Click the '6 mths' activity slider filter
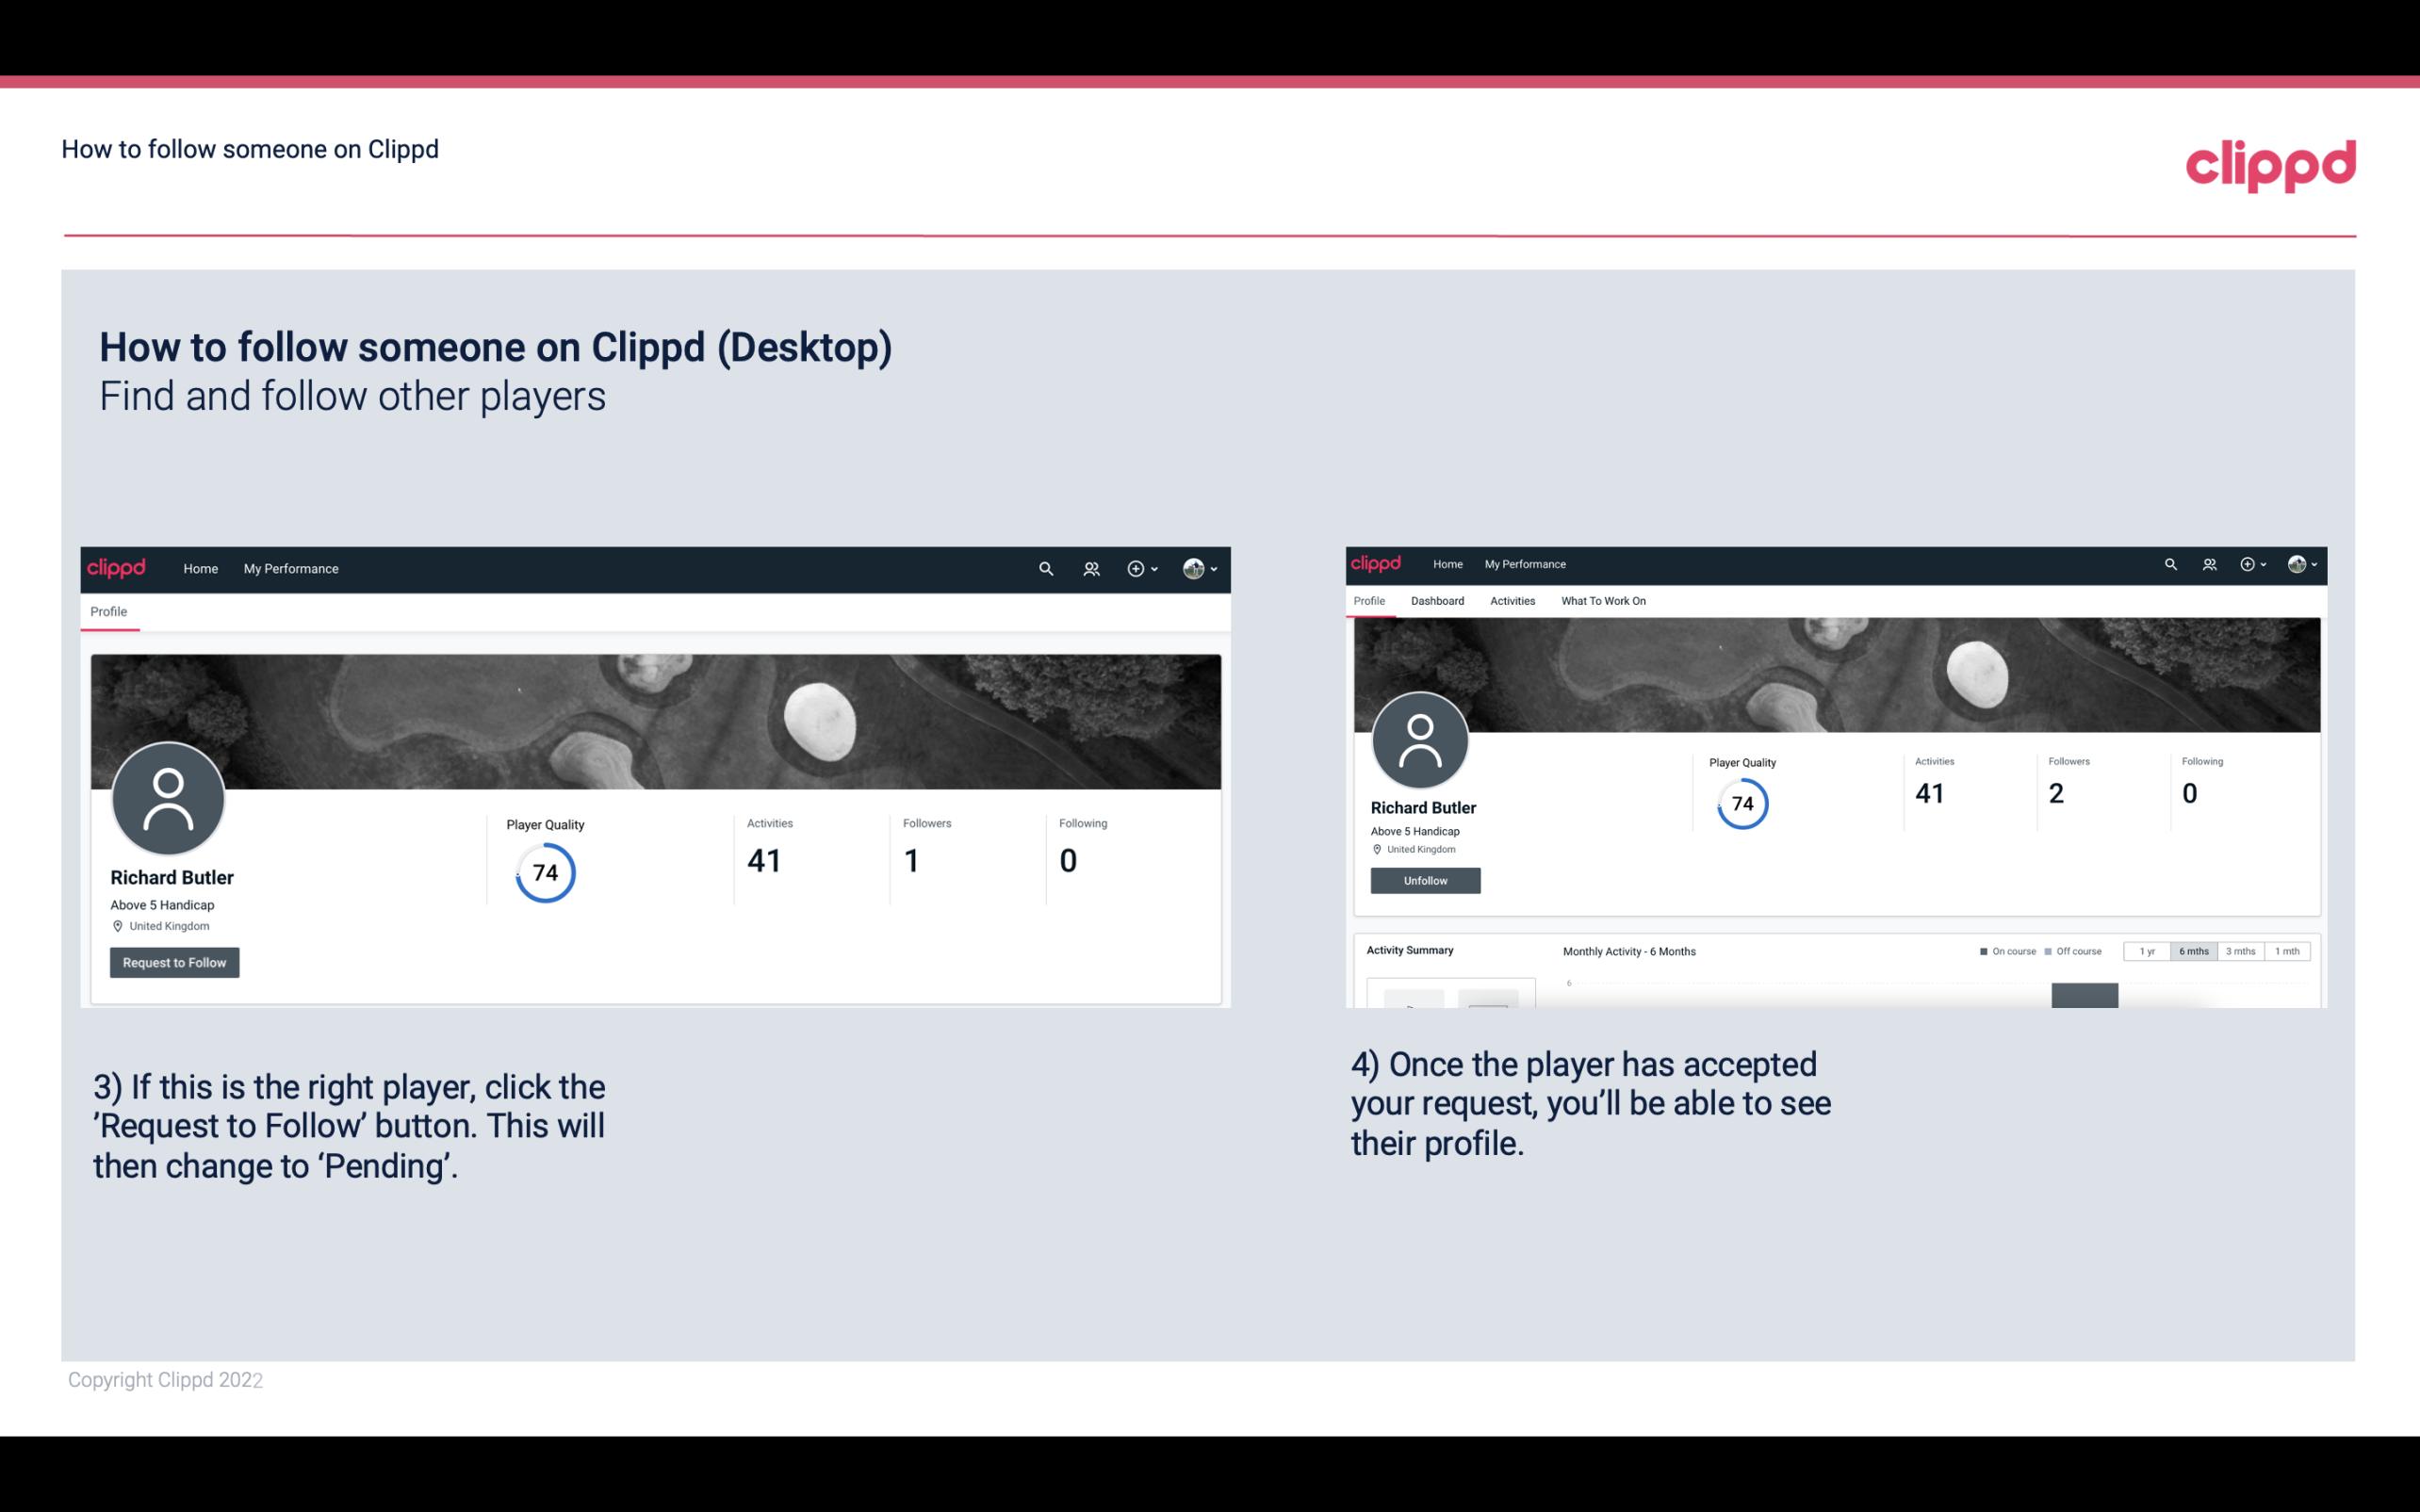 (x=2194, y=951)
